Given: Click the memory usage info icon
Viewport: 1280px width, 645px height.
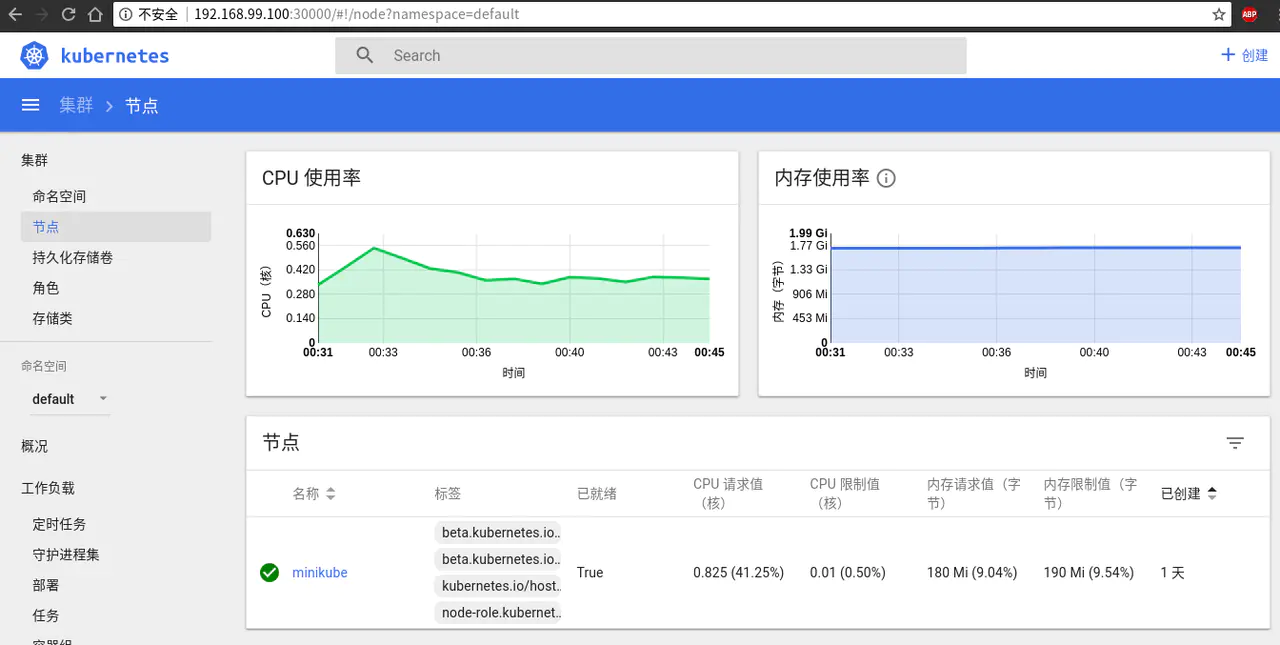Looking at the screenshot, I should [x=886, y=178].
